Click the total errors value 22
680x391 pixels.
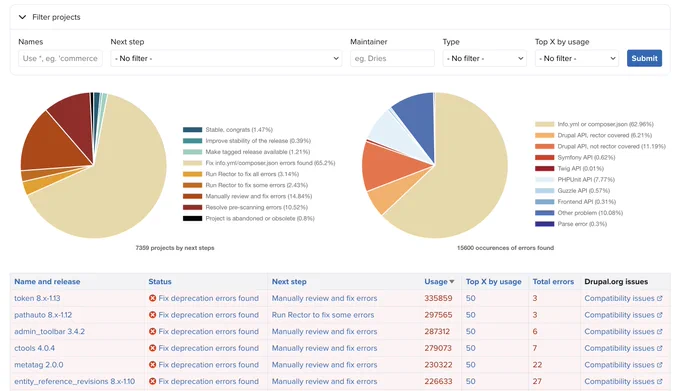[x=537, y=365]
